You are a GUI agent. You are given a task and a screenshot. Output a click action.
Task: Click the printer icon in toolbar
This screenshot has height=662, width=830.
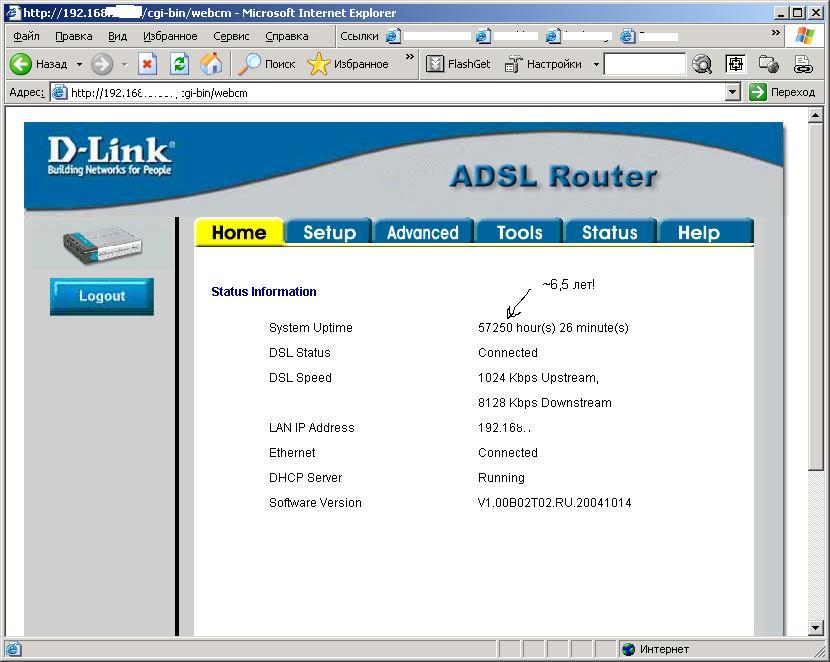pyautogui.click(x=803, y=64)
